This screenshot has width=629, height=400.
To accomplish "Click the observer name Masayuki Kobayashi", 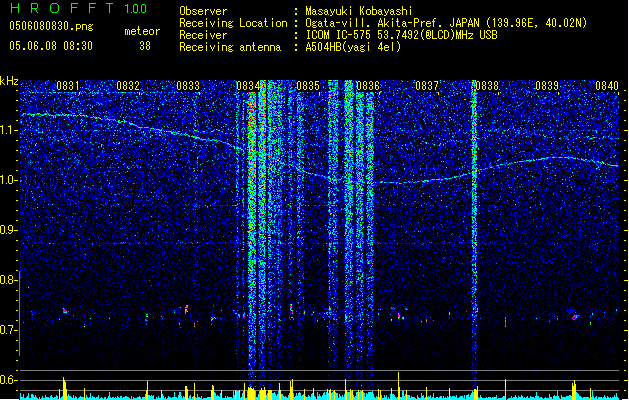I will tap(359, 11).
